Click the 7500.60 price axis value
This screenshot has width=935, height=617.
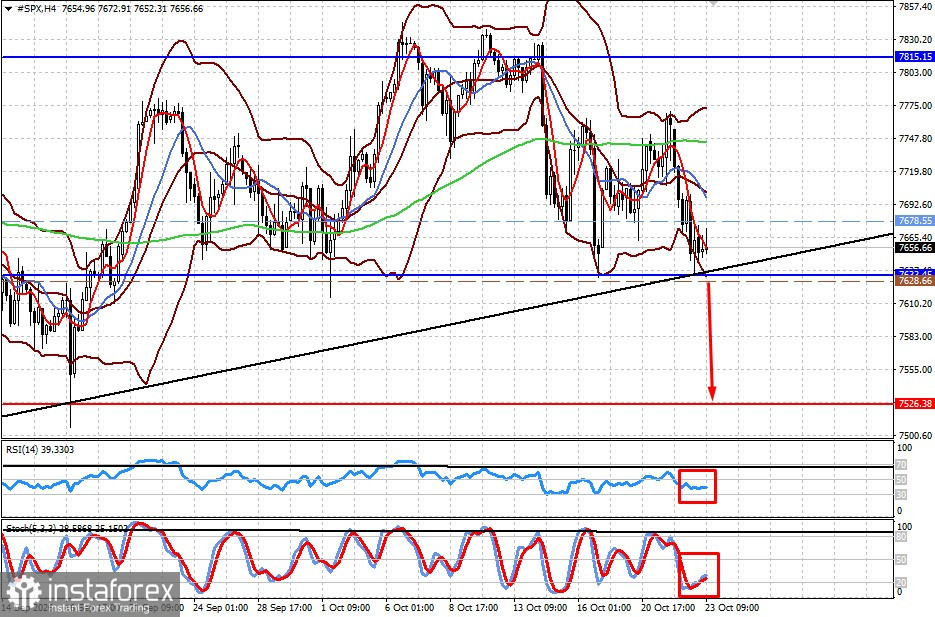click(x=915, y=435)
